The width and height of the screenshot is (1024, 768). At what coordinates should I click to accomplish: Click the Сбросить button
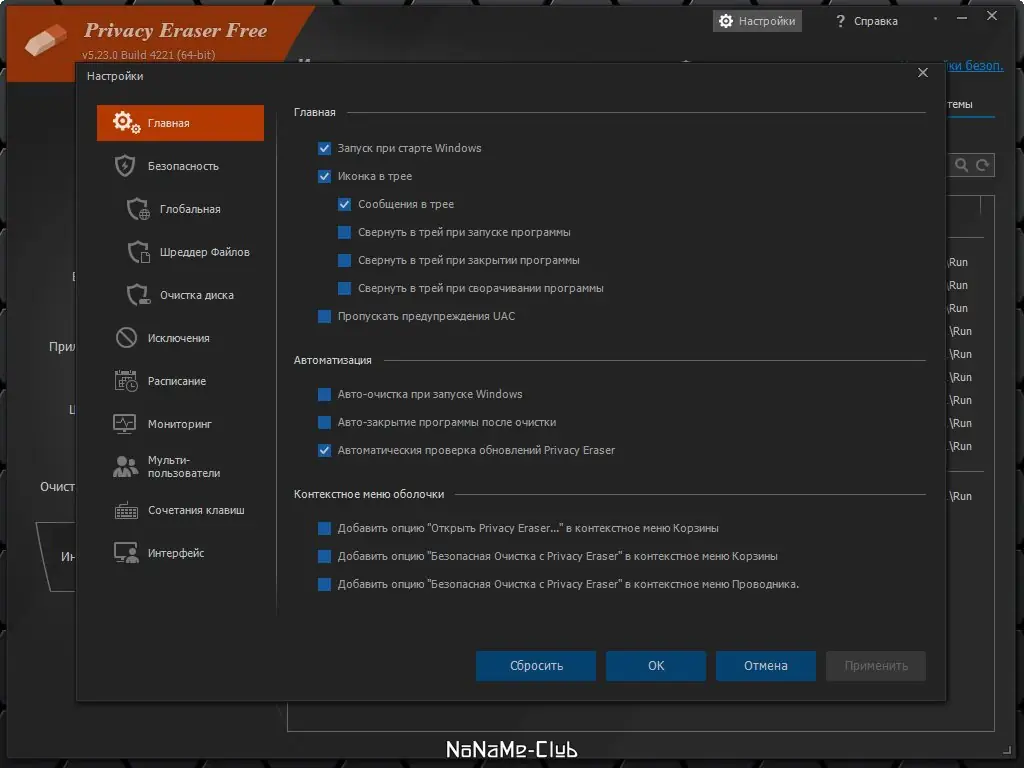click(x=536, y=665)
